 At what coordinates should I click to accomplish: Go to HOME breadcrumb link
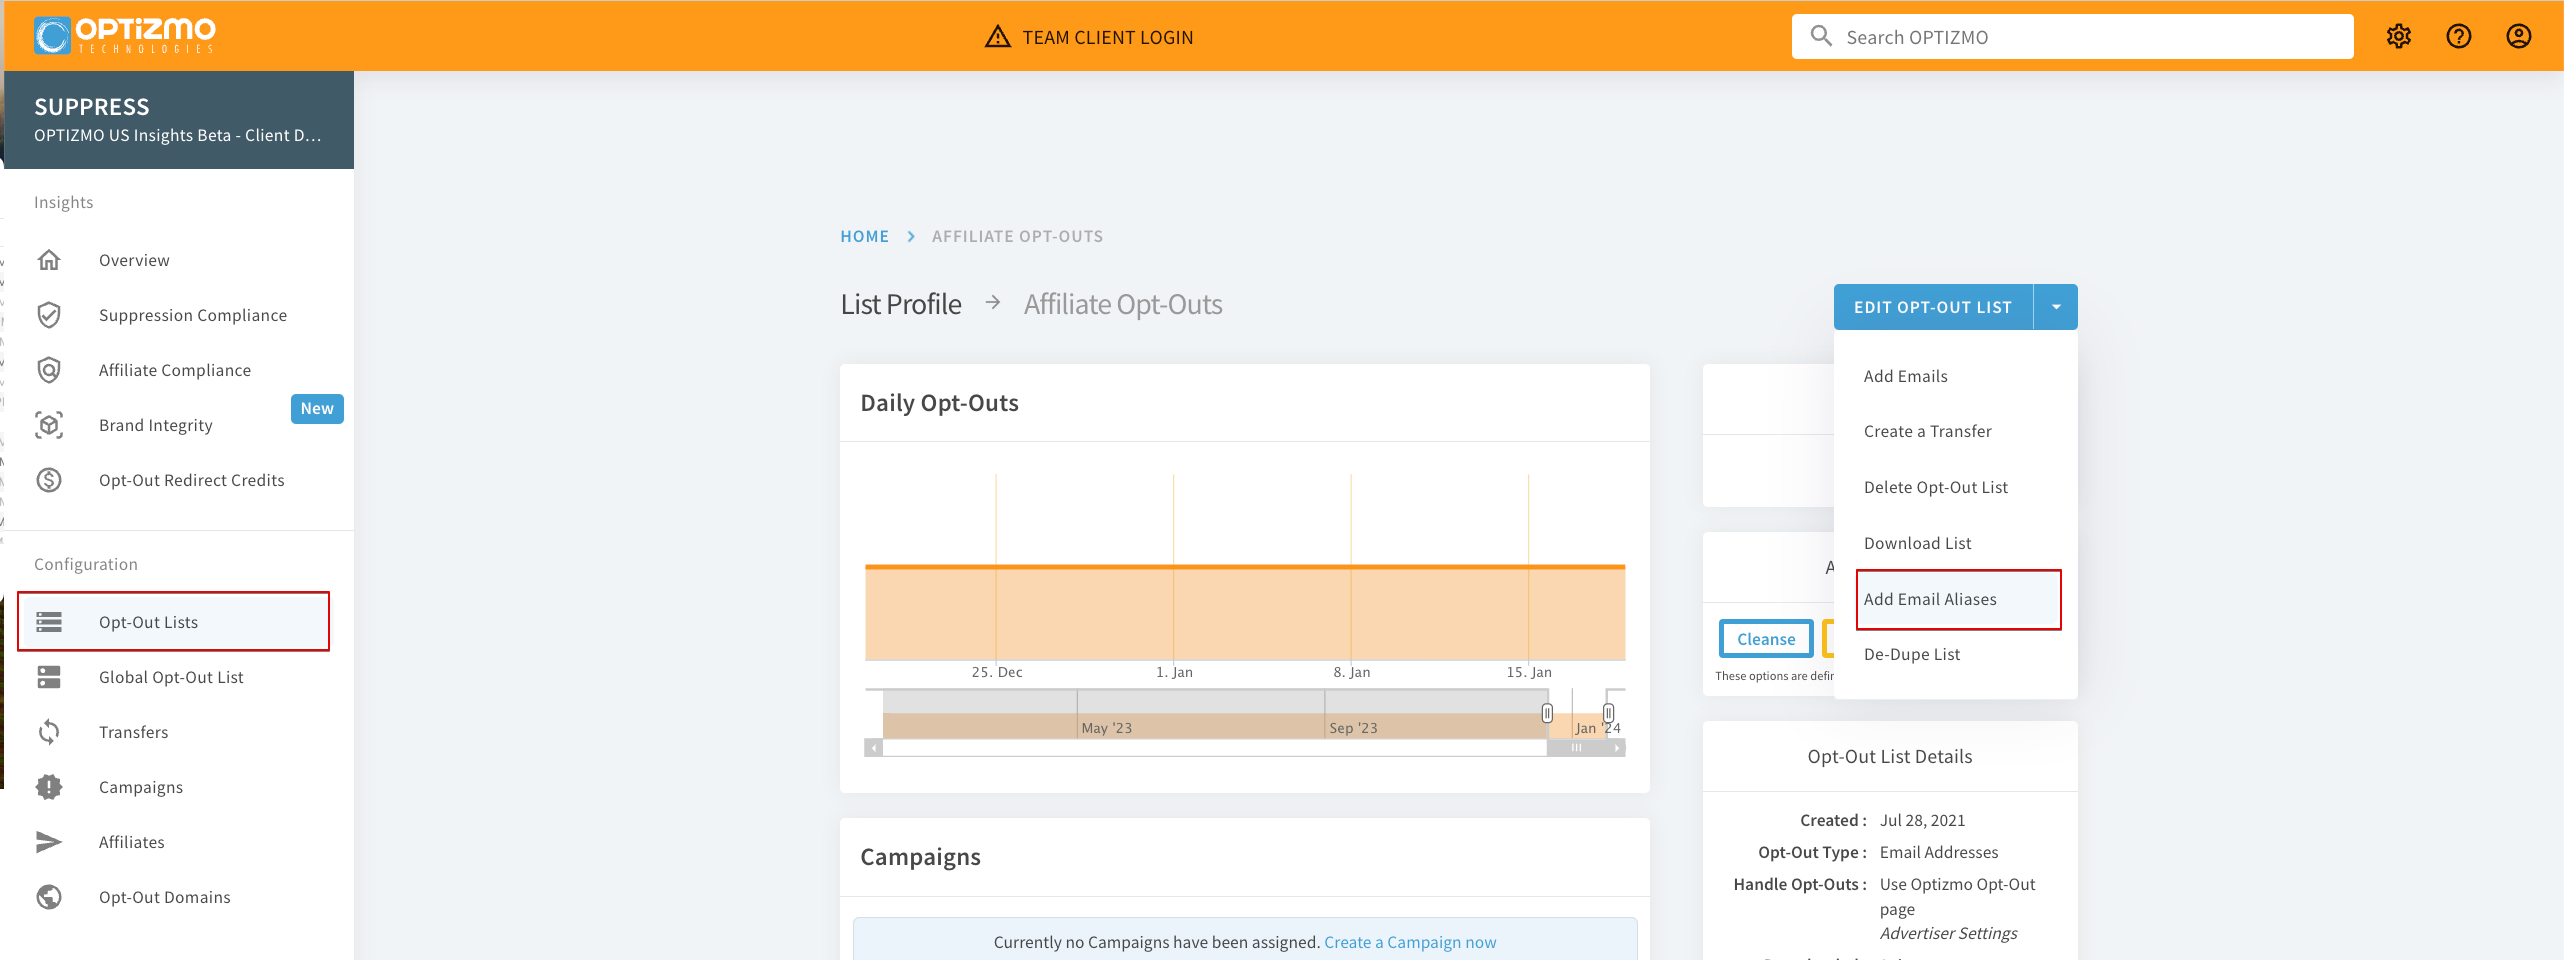click(864, 236)
